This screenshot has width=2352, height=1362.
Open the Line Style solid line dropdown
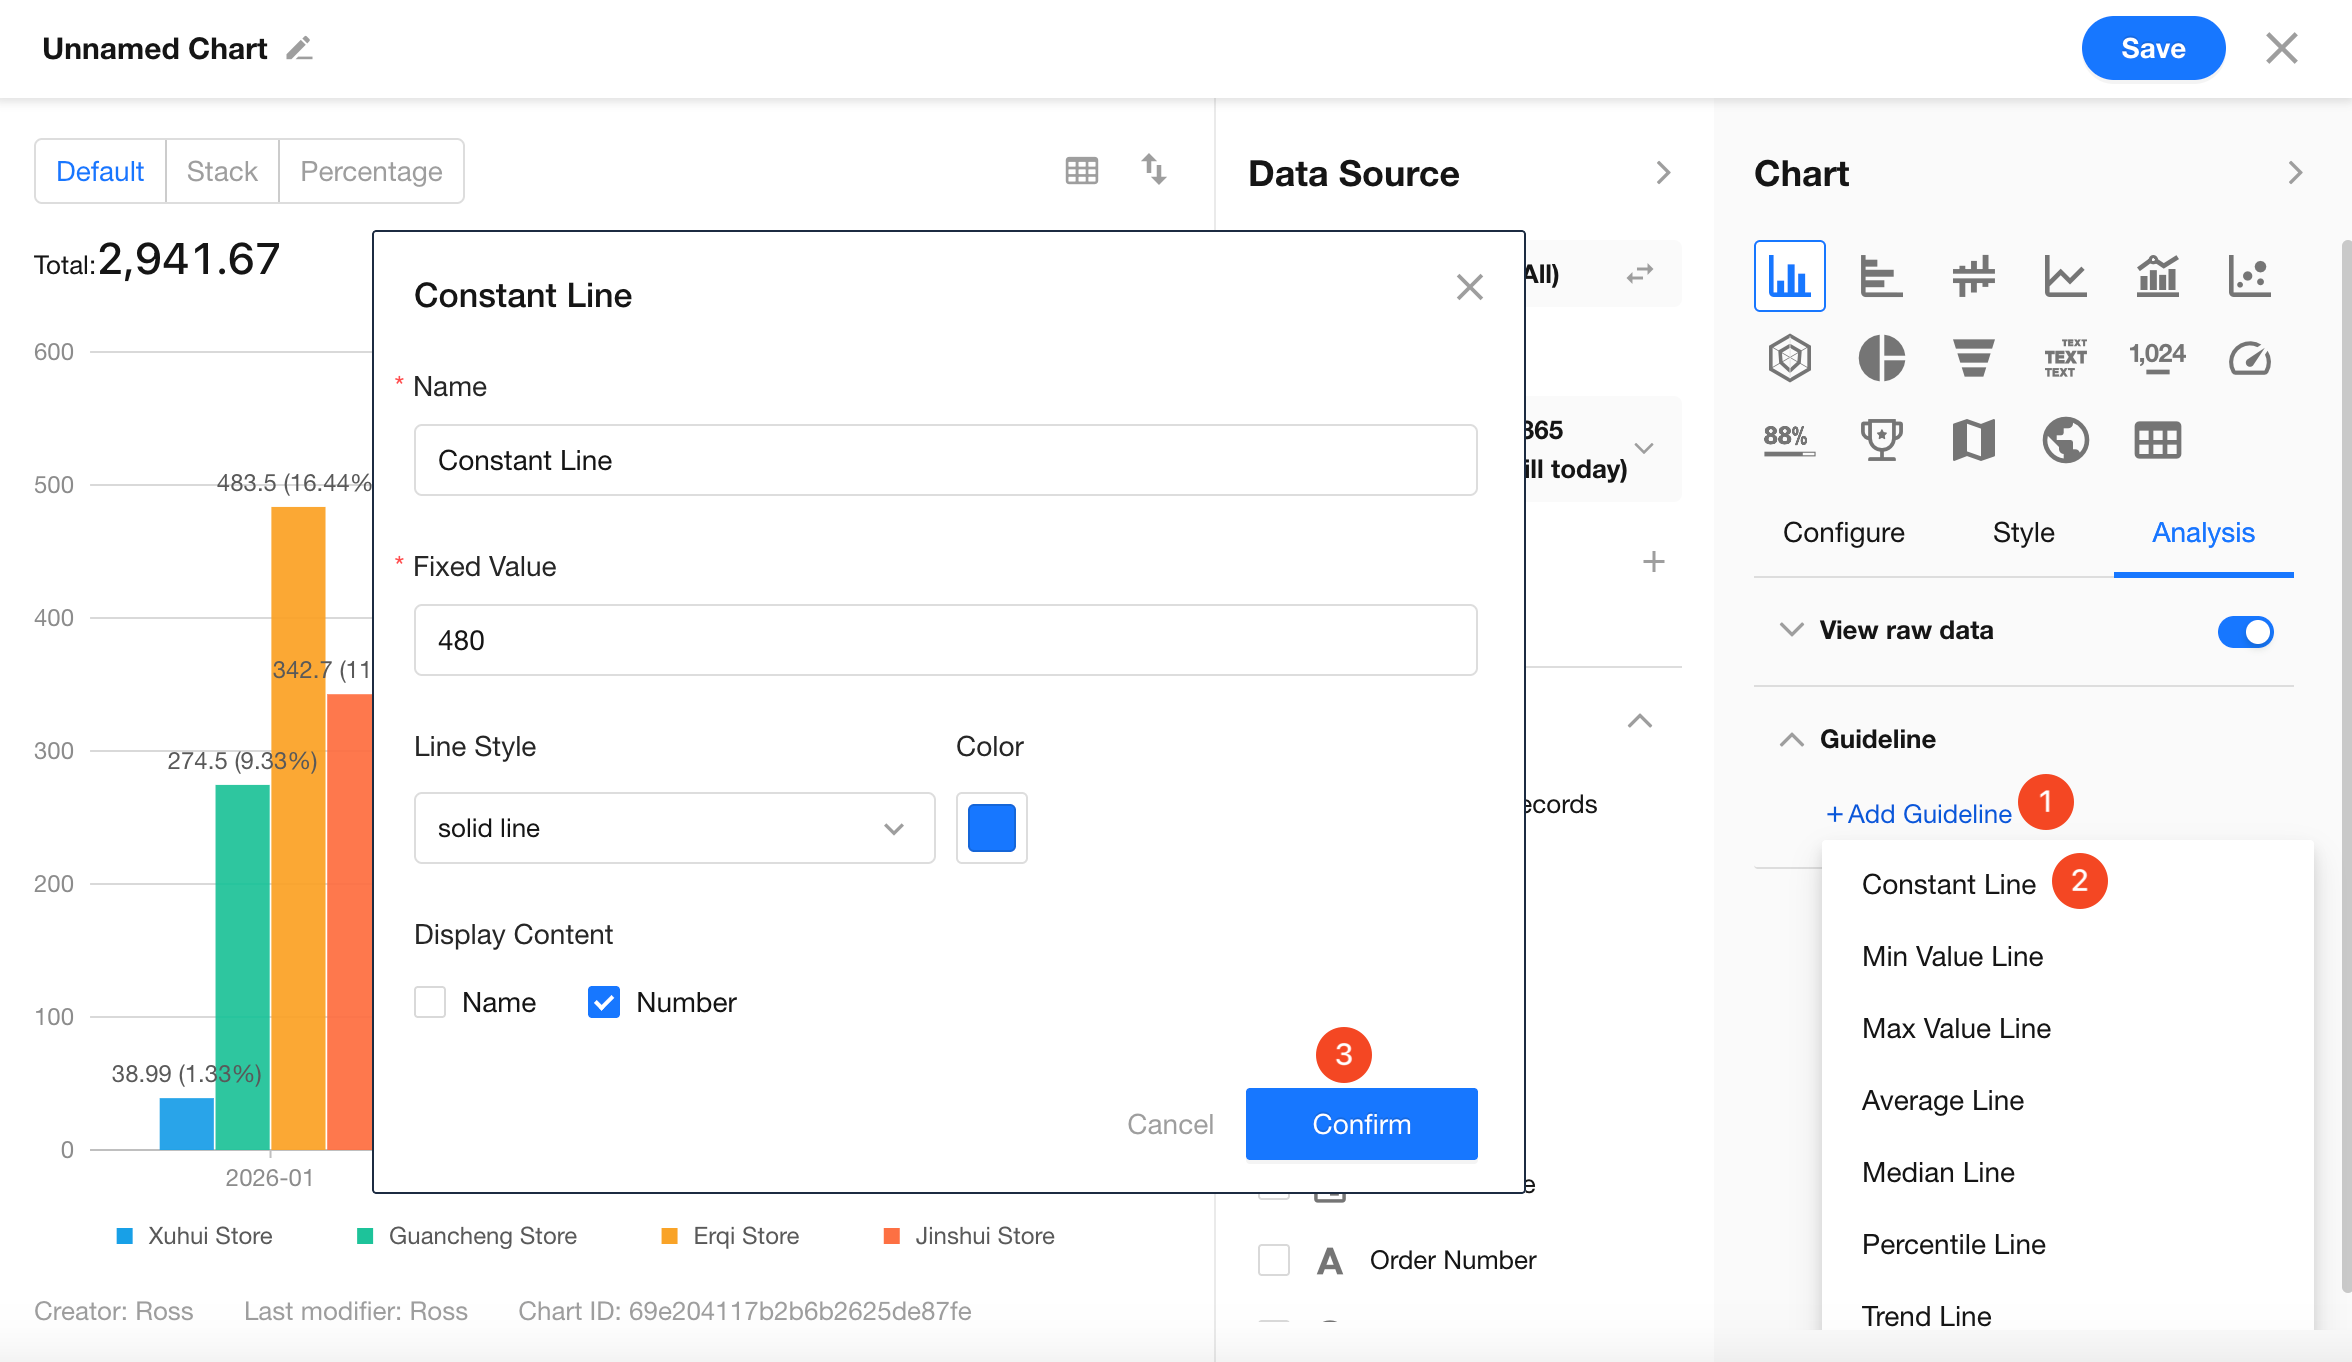674,828
